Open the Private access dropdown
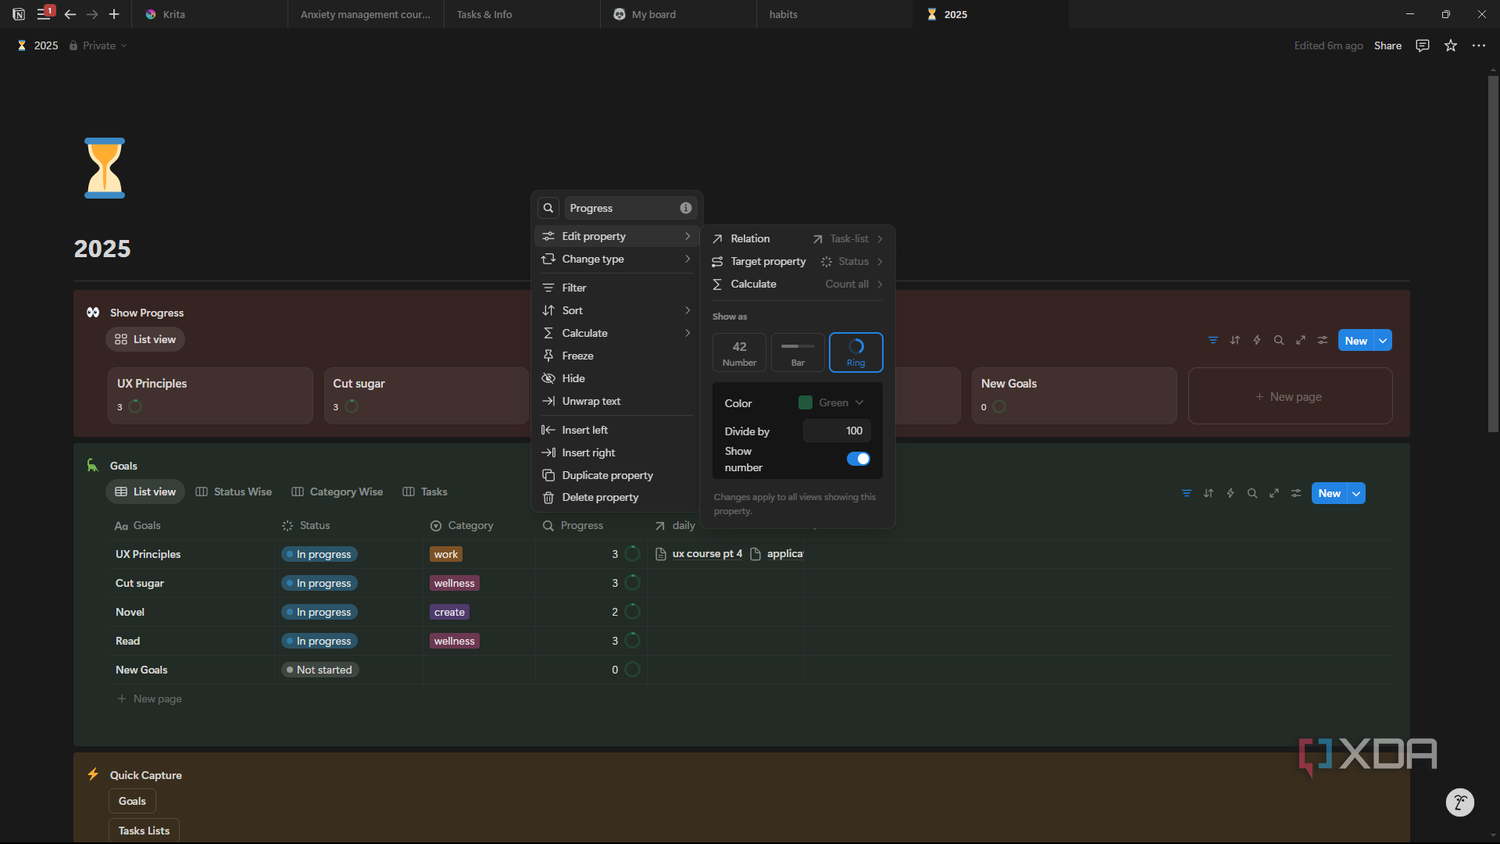 pos(98,46)
